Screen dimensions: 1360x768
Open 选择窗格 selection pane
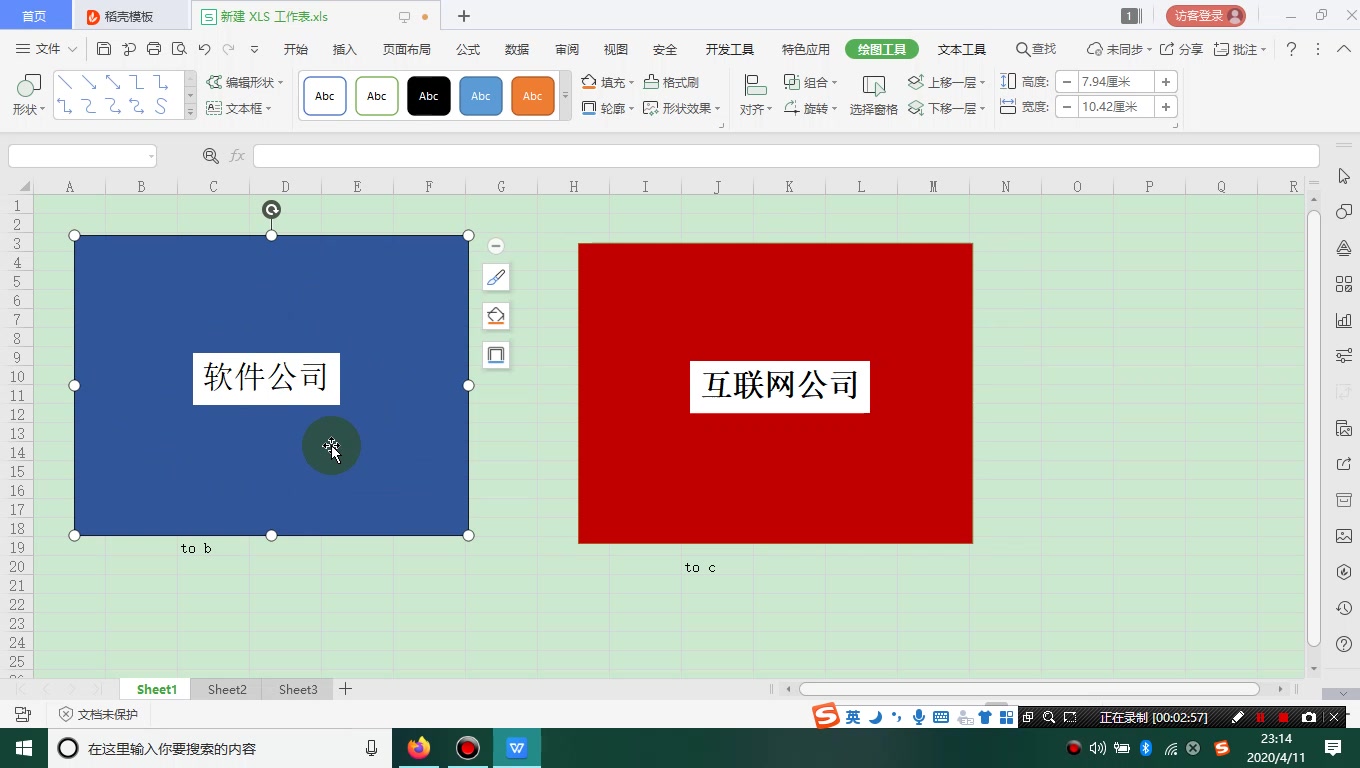[x=873, y=96]
